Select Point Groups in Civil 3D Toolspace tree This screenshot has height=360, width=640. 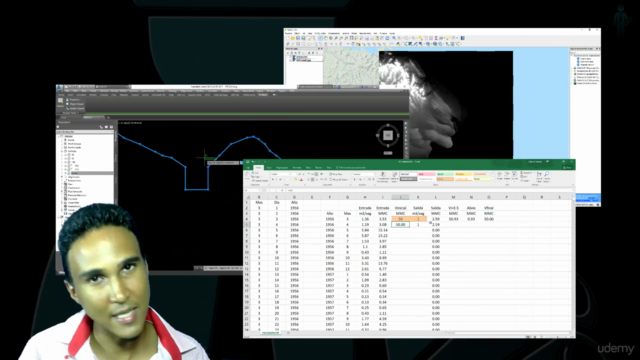click(74, 144)
